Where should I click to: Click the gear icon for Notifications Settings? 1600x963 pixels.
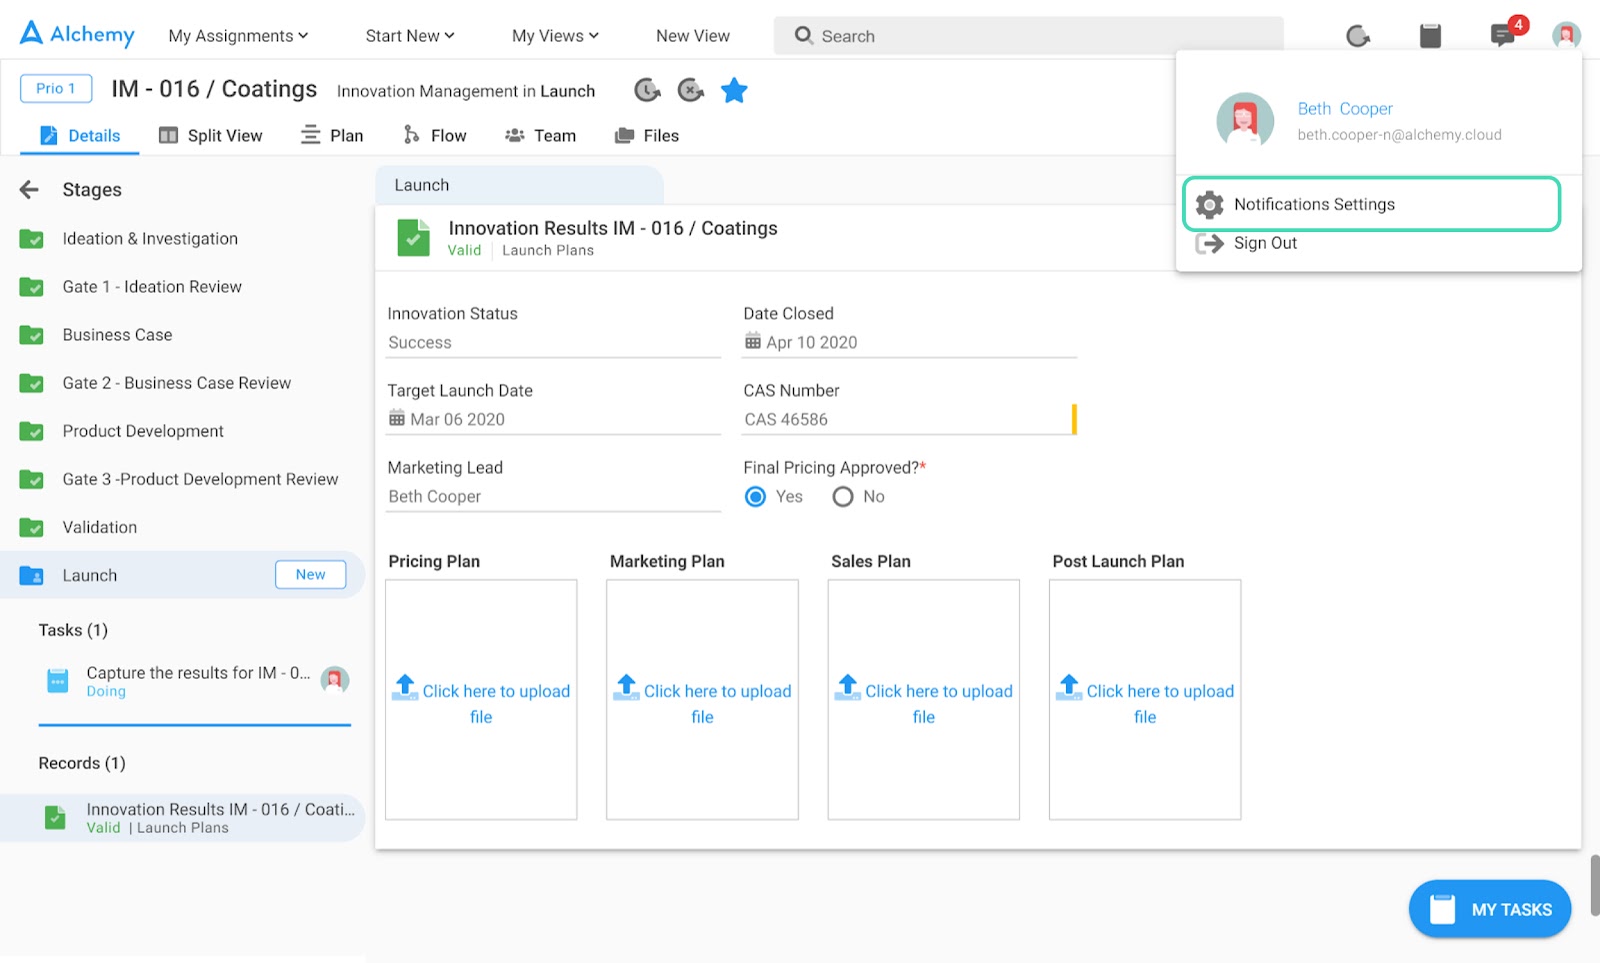click(1210, 204)
